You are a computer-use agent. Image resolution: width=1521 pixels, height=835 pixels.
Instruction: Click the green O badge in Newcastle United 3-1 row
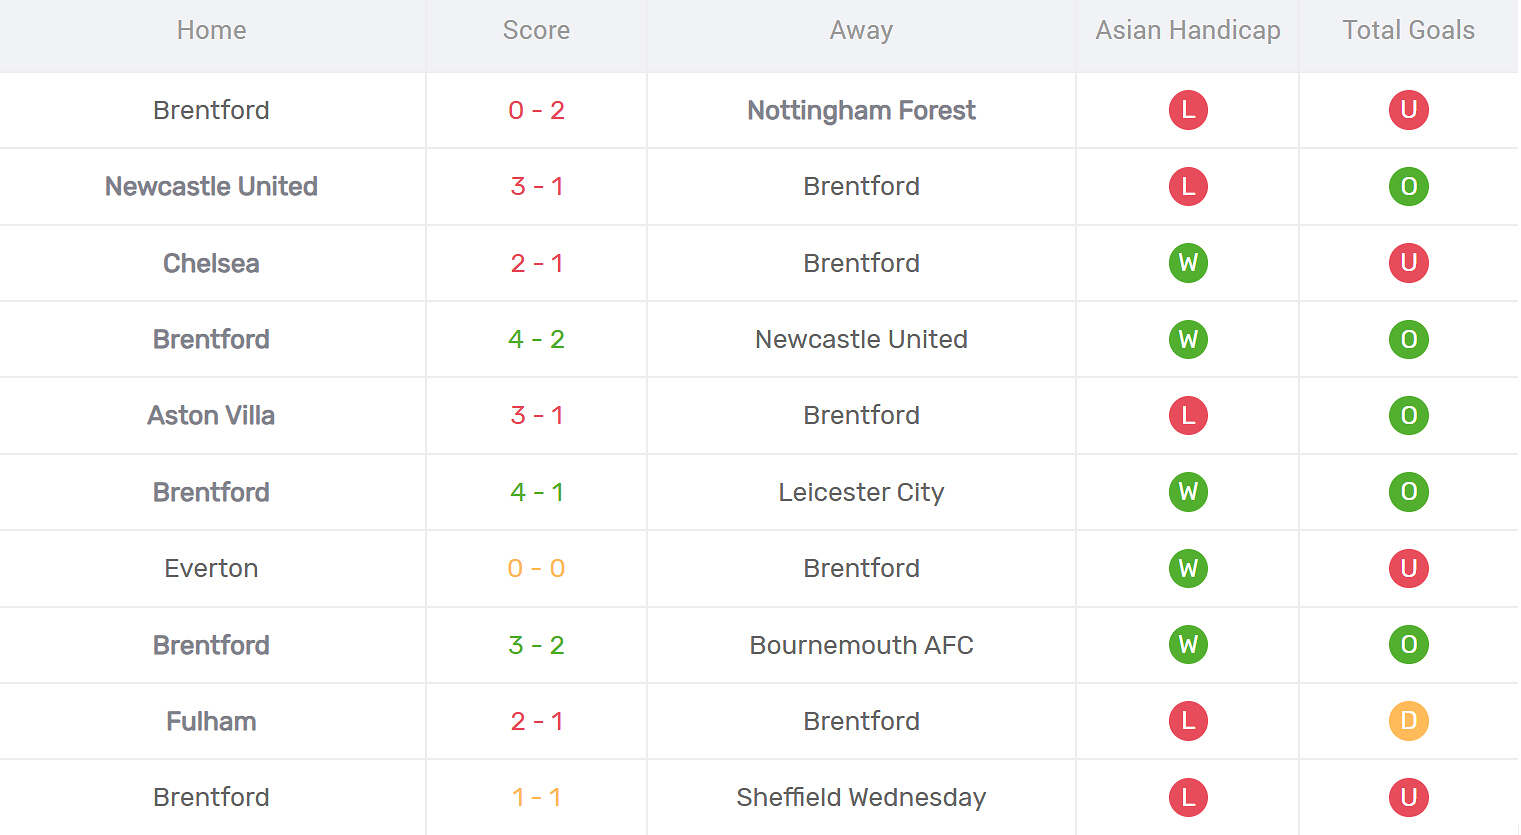[1408, 187]
